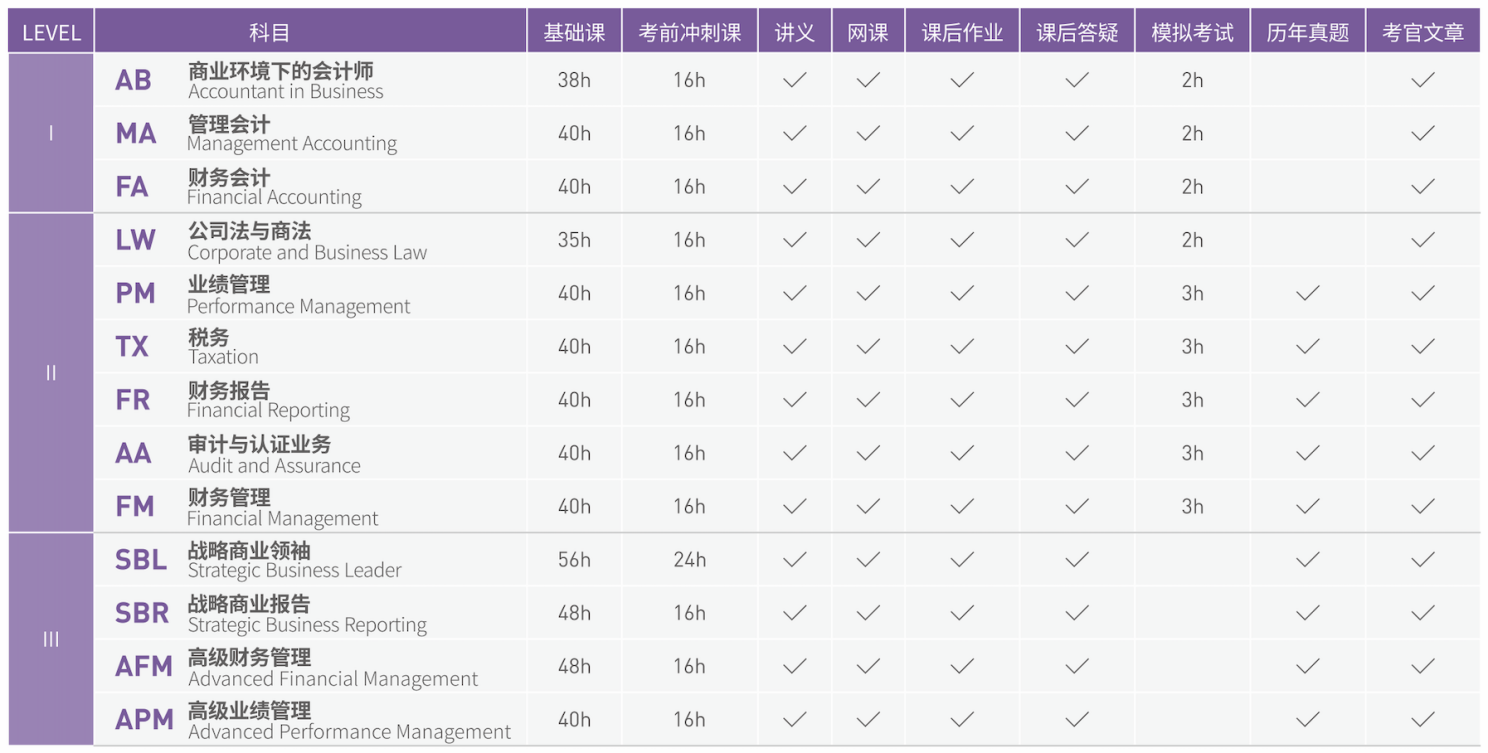Select the 考官文章 checkmark for AFM

[x=1422, y=666]
